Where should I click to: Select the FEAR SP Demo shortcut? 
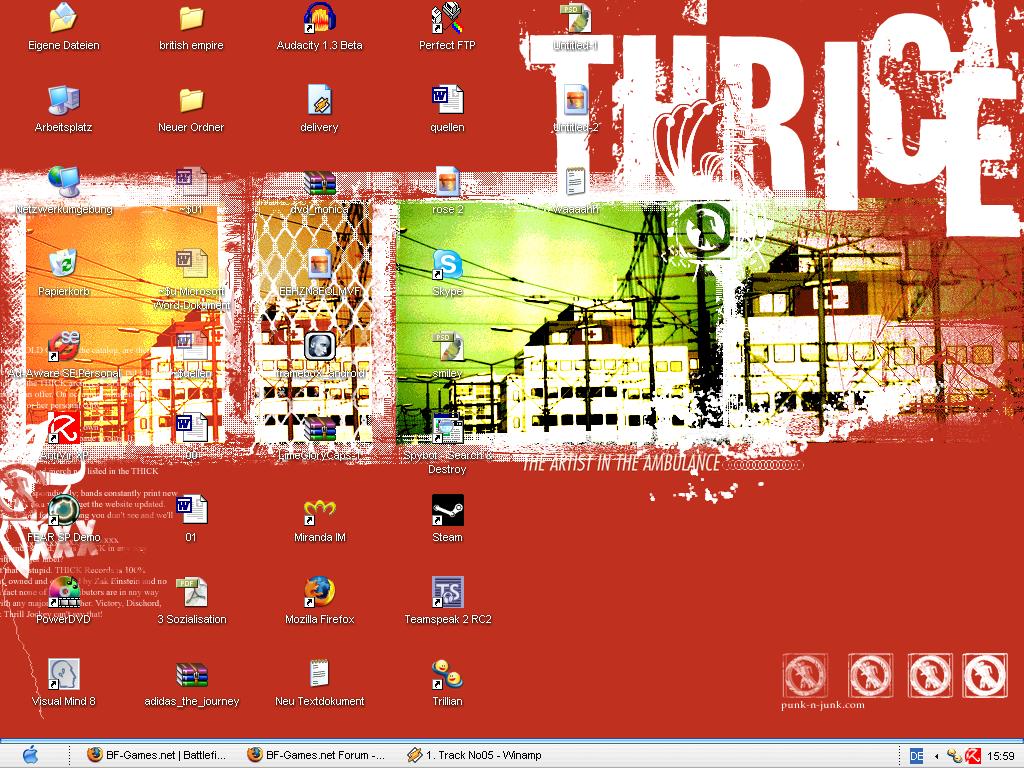(63, 511)
